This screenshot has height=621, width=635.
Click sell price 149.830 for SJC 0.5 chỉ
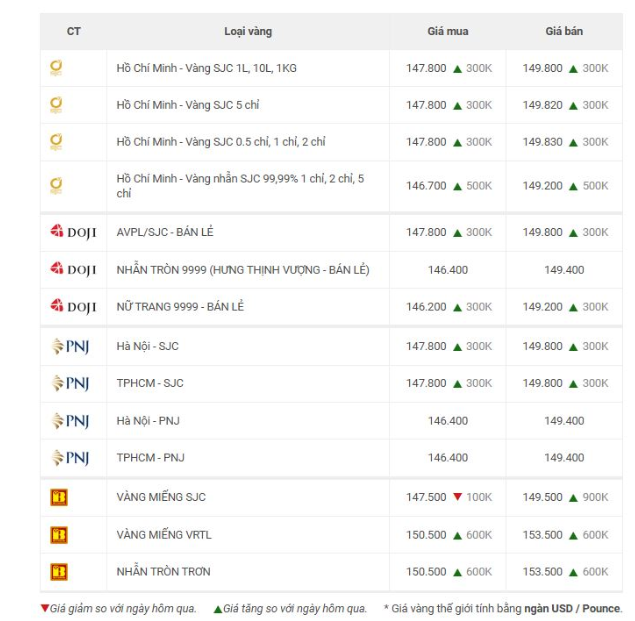point(542,142)
